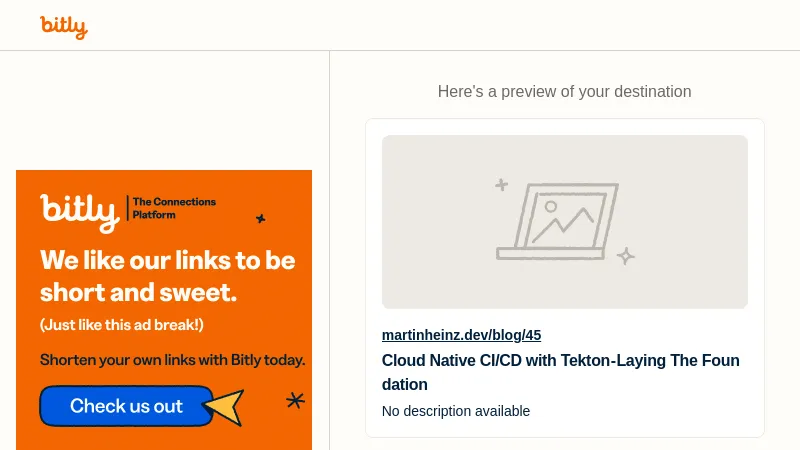The height and width of the screenshot is (450, 800).
Task: Click "(Just like this ad break!)" text
Action: [122, 325]
